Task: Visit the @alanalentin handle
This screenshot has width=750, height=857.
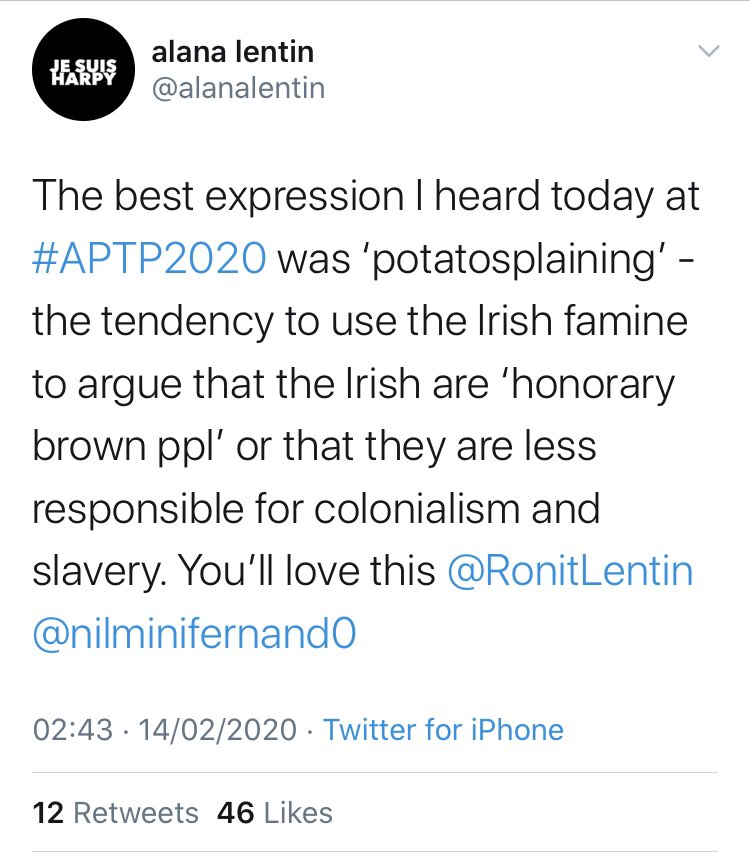Action: [x=238, y=88]
